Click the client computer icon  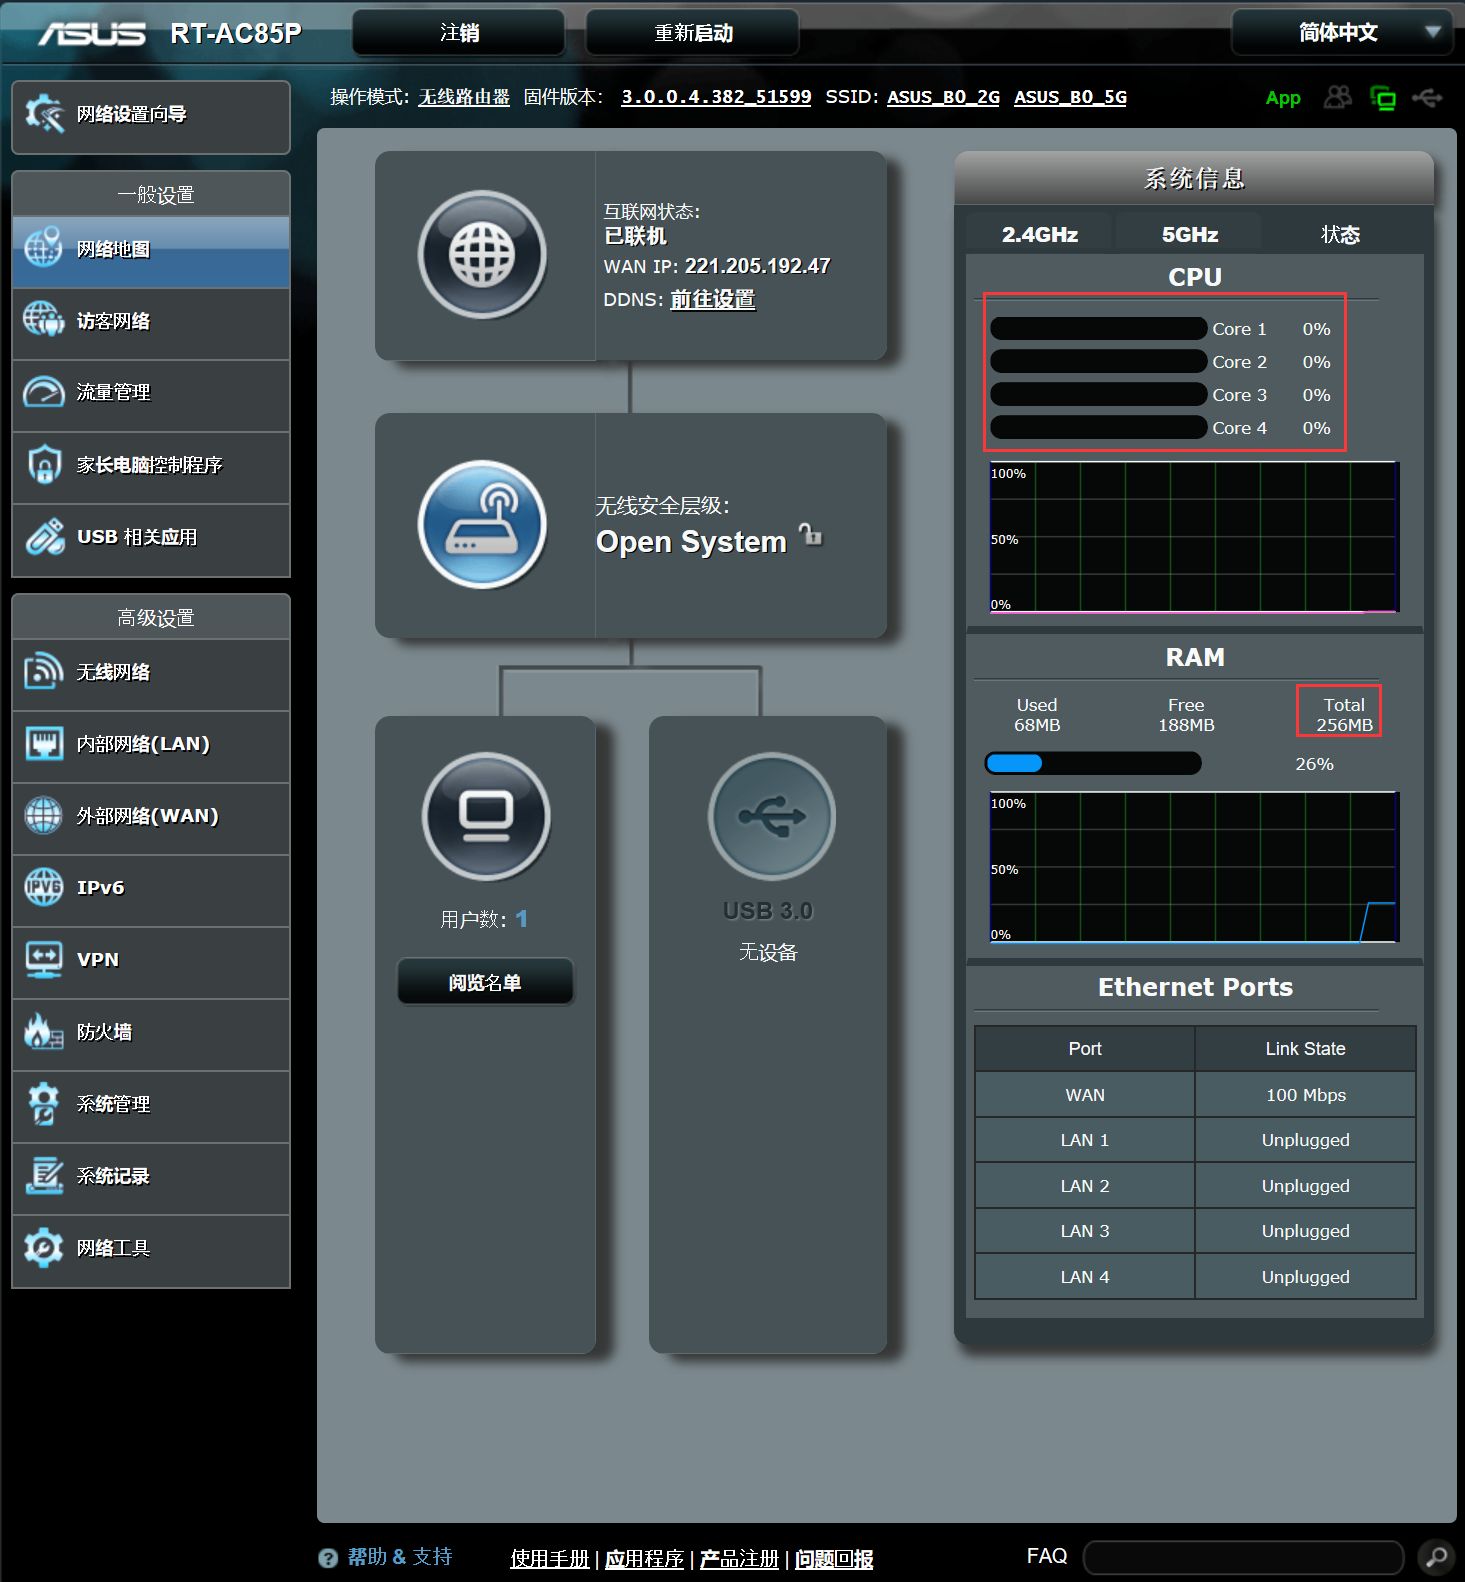coord(486,816)
